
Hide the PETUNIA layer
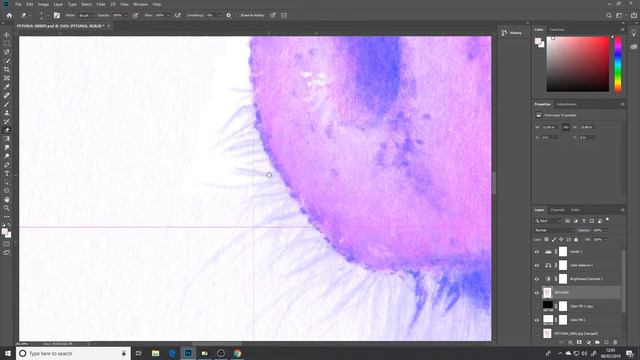[x=537, y=293]
